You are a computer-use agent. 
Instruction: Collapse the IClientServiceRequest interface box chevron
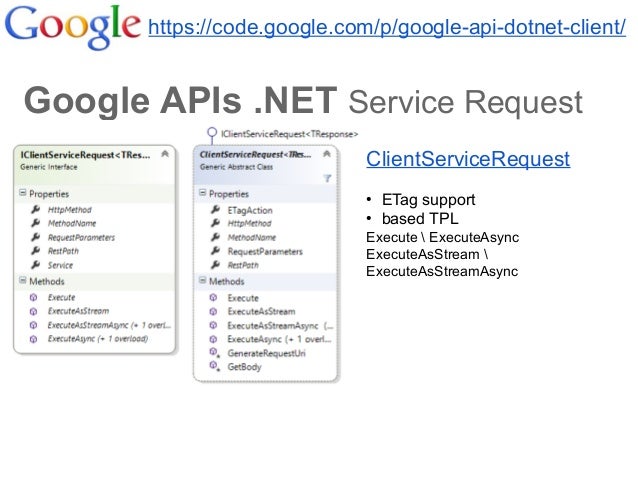[x=165, y=154]
